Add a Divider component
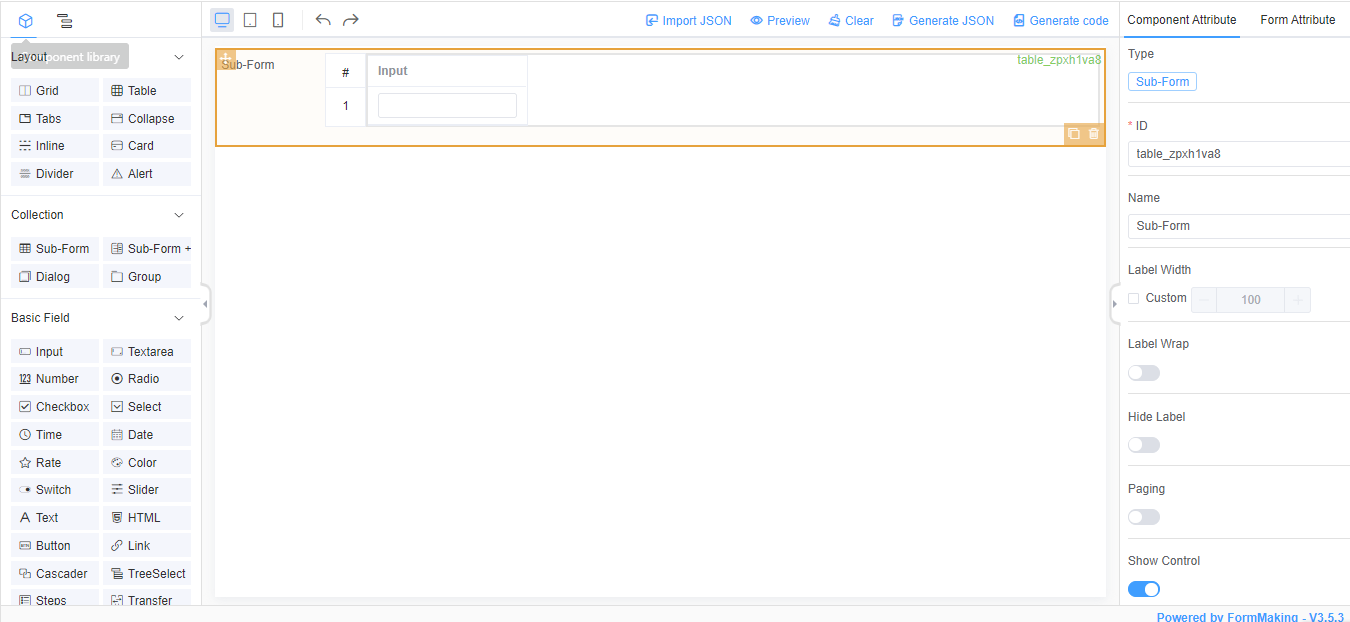 (55, 174)
